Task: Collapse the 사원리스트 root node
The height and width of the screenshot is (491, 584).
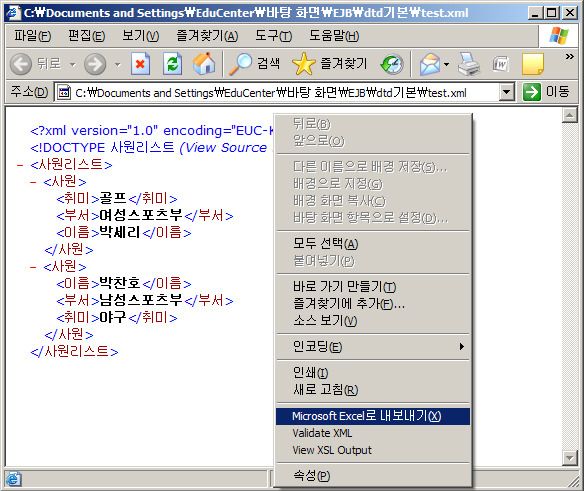Action: point(20,165)
